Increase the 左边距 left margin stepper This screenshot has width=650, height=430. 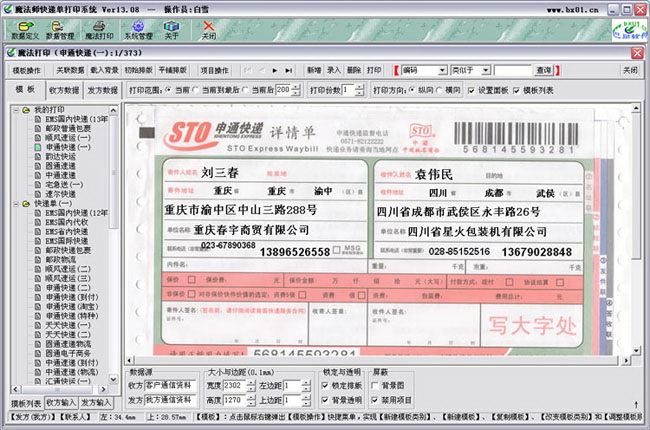coord(306,383)
